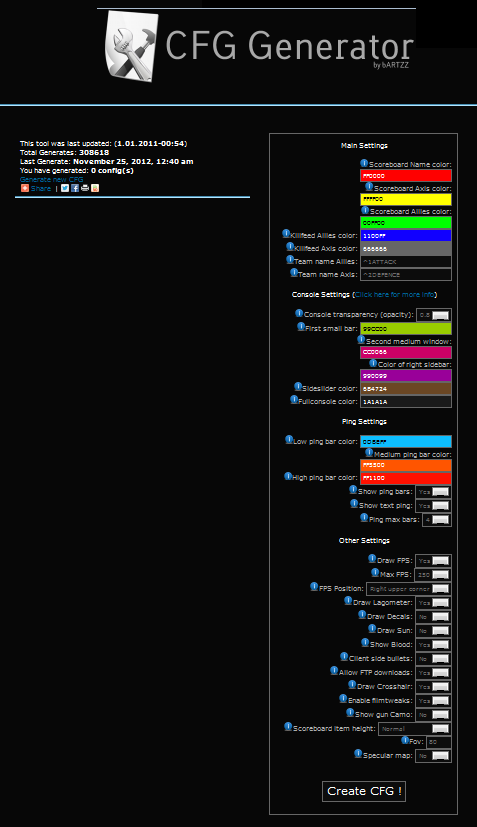Click the Twitter share icon
Viewport: 477px width, 827px height.
coord(65,188)
